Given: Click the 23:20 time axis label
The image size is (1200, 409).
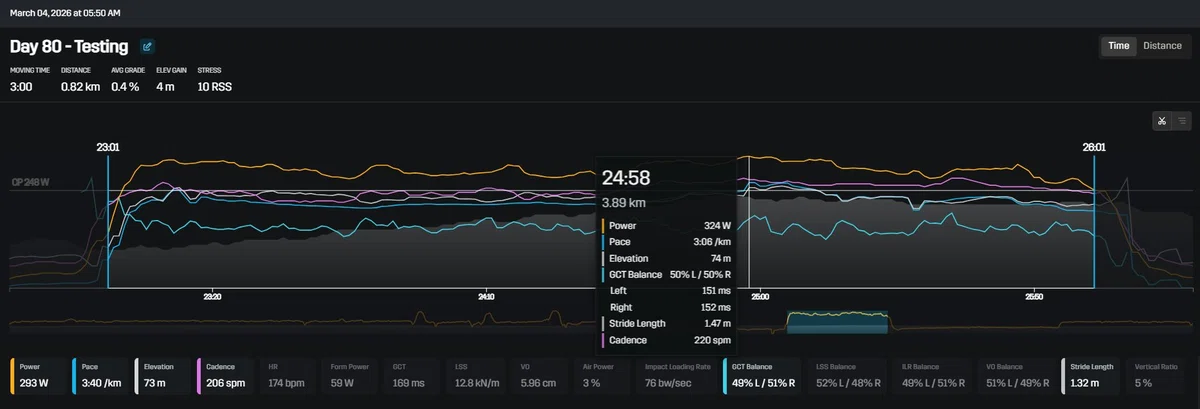Looking at the screenshot, I should pyautogui.click(x=212, y=297).
